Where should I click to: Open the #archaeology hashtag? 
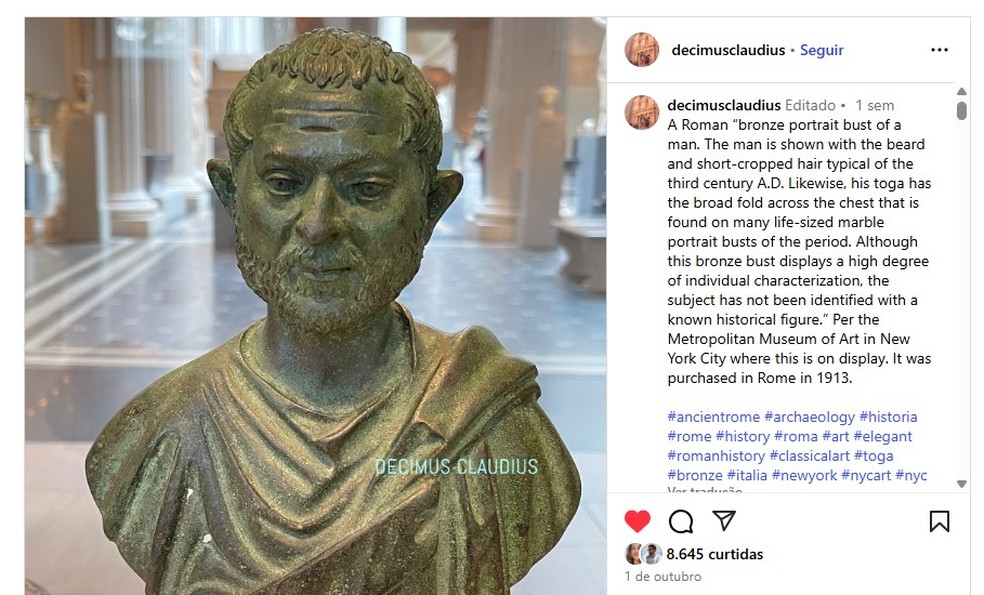(x=809, y=417)
